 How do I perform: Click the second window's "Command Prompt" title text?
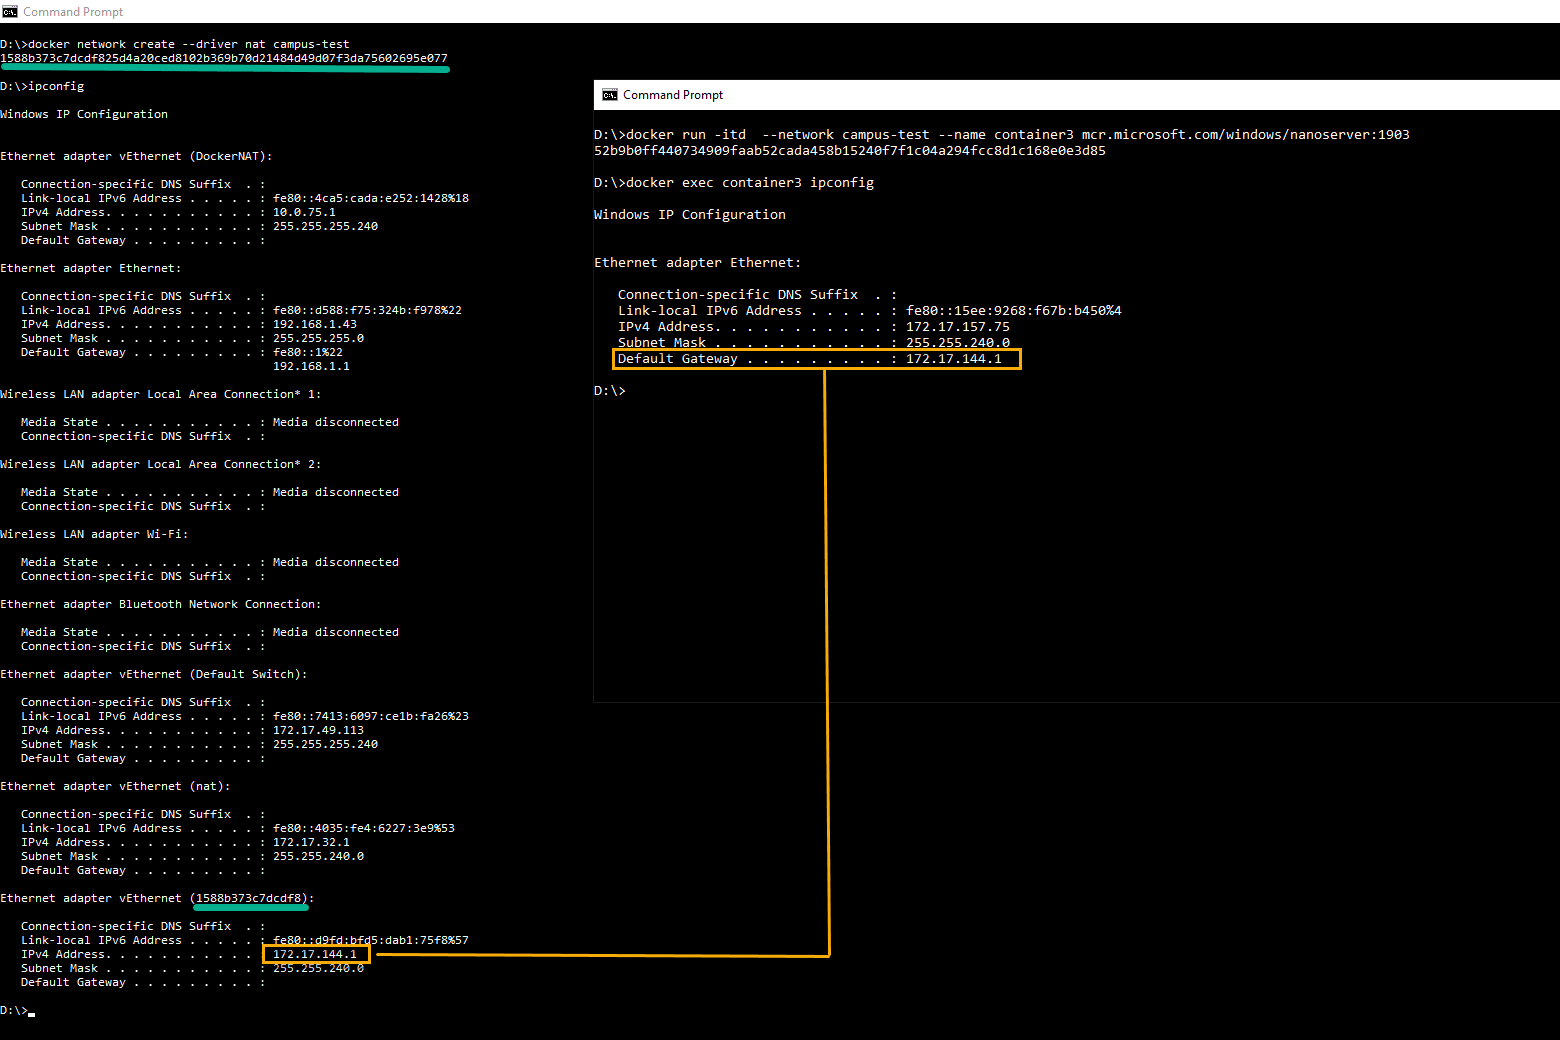click(672, 95)
